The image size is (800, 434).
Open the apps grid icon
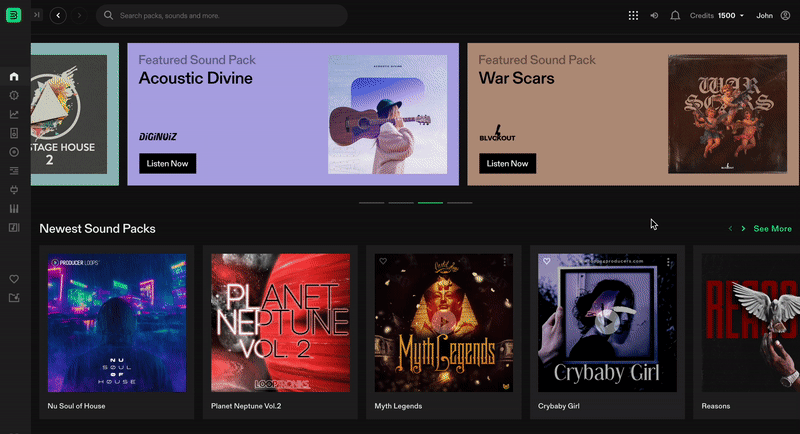[x=633, y=15]
